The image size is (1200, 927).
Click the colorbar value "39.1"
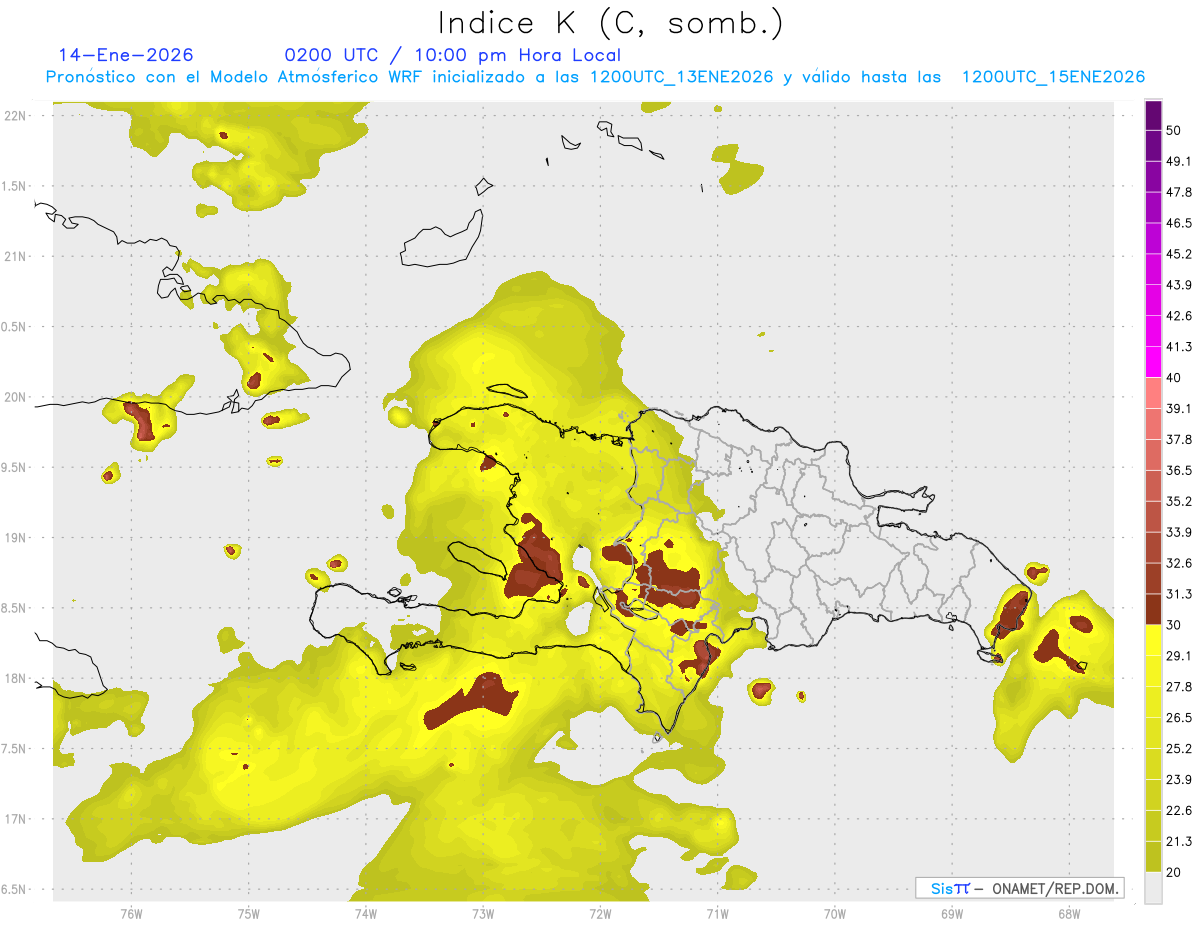coord(1179,408)
